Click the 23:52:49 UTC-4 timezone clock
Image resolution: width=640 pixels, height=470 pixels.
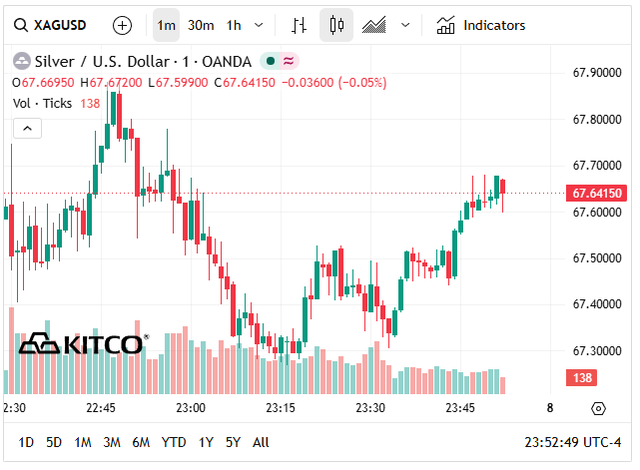(573, 442)
